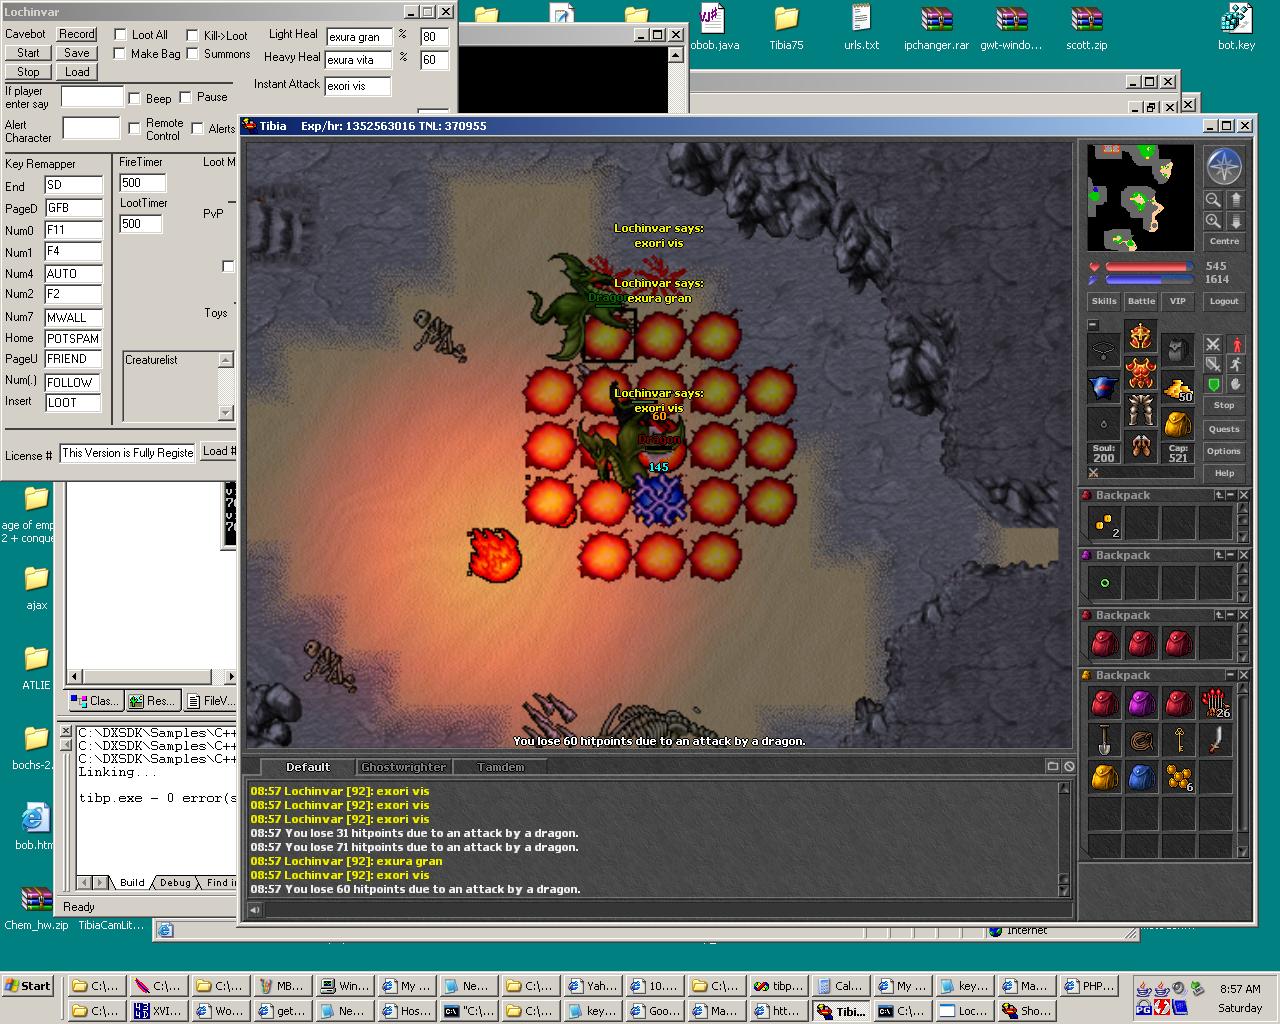
Task: Enable the Make Bag checkbox
Action: coord(120,54)
